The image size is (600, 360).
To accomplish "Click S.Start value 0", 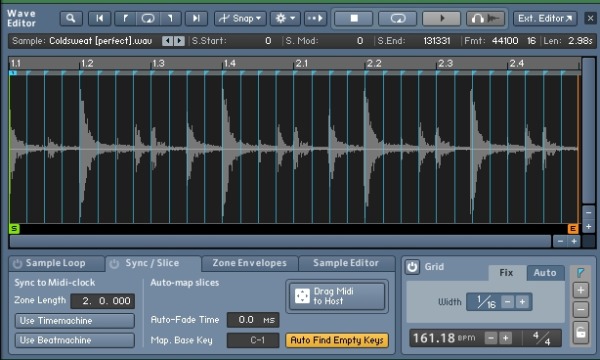I will tap(268, 41).
